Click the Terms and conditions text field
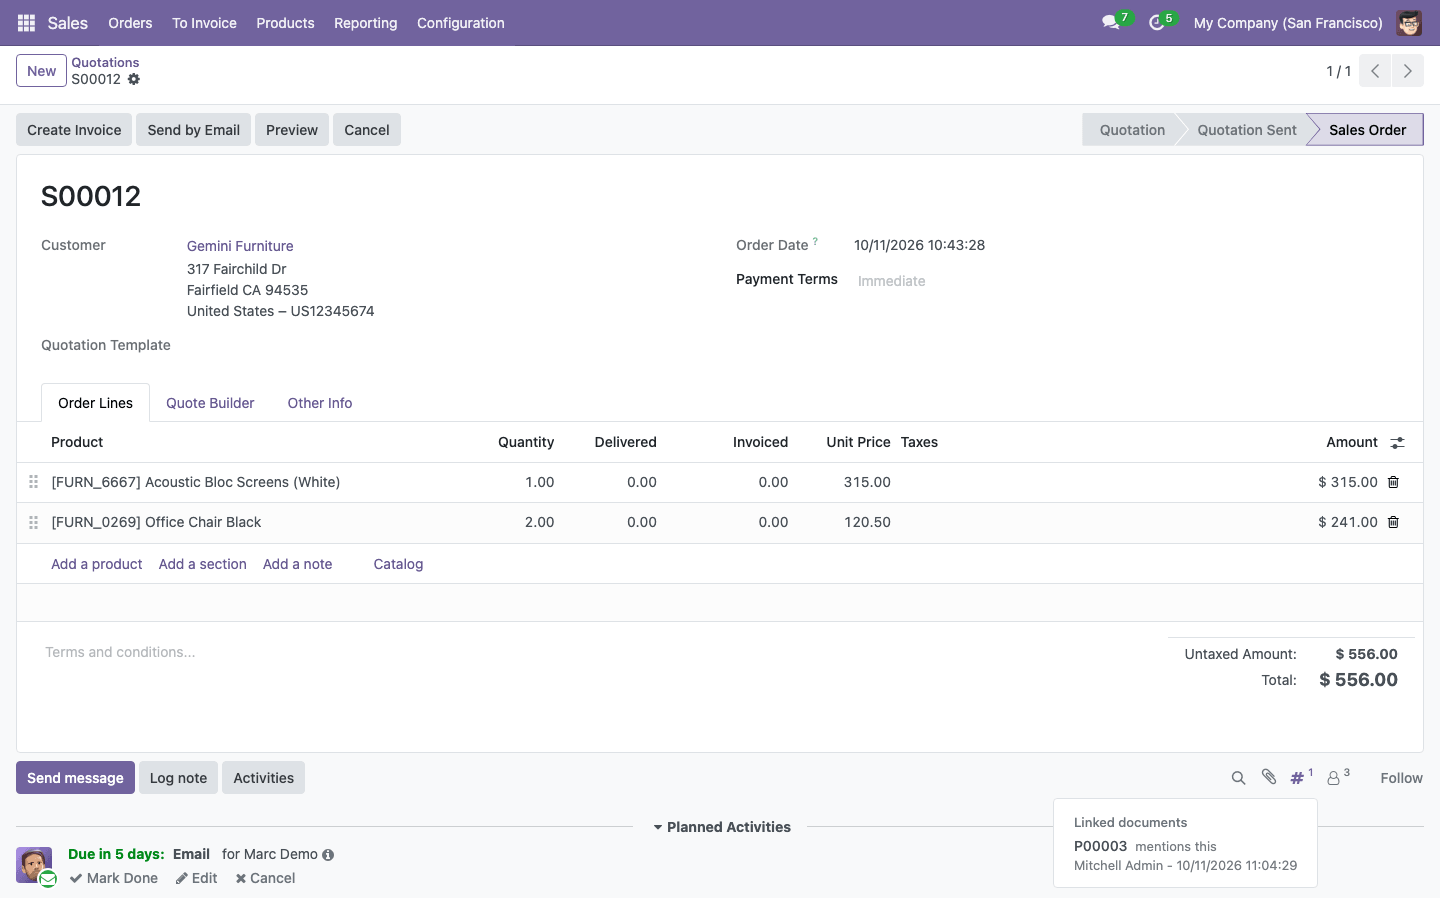The image size is (1440, 898). click(x=590, y=652)
